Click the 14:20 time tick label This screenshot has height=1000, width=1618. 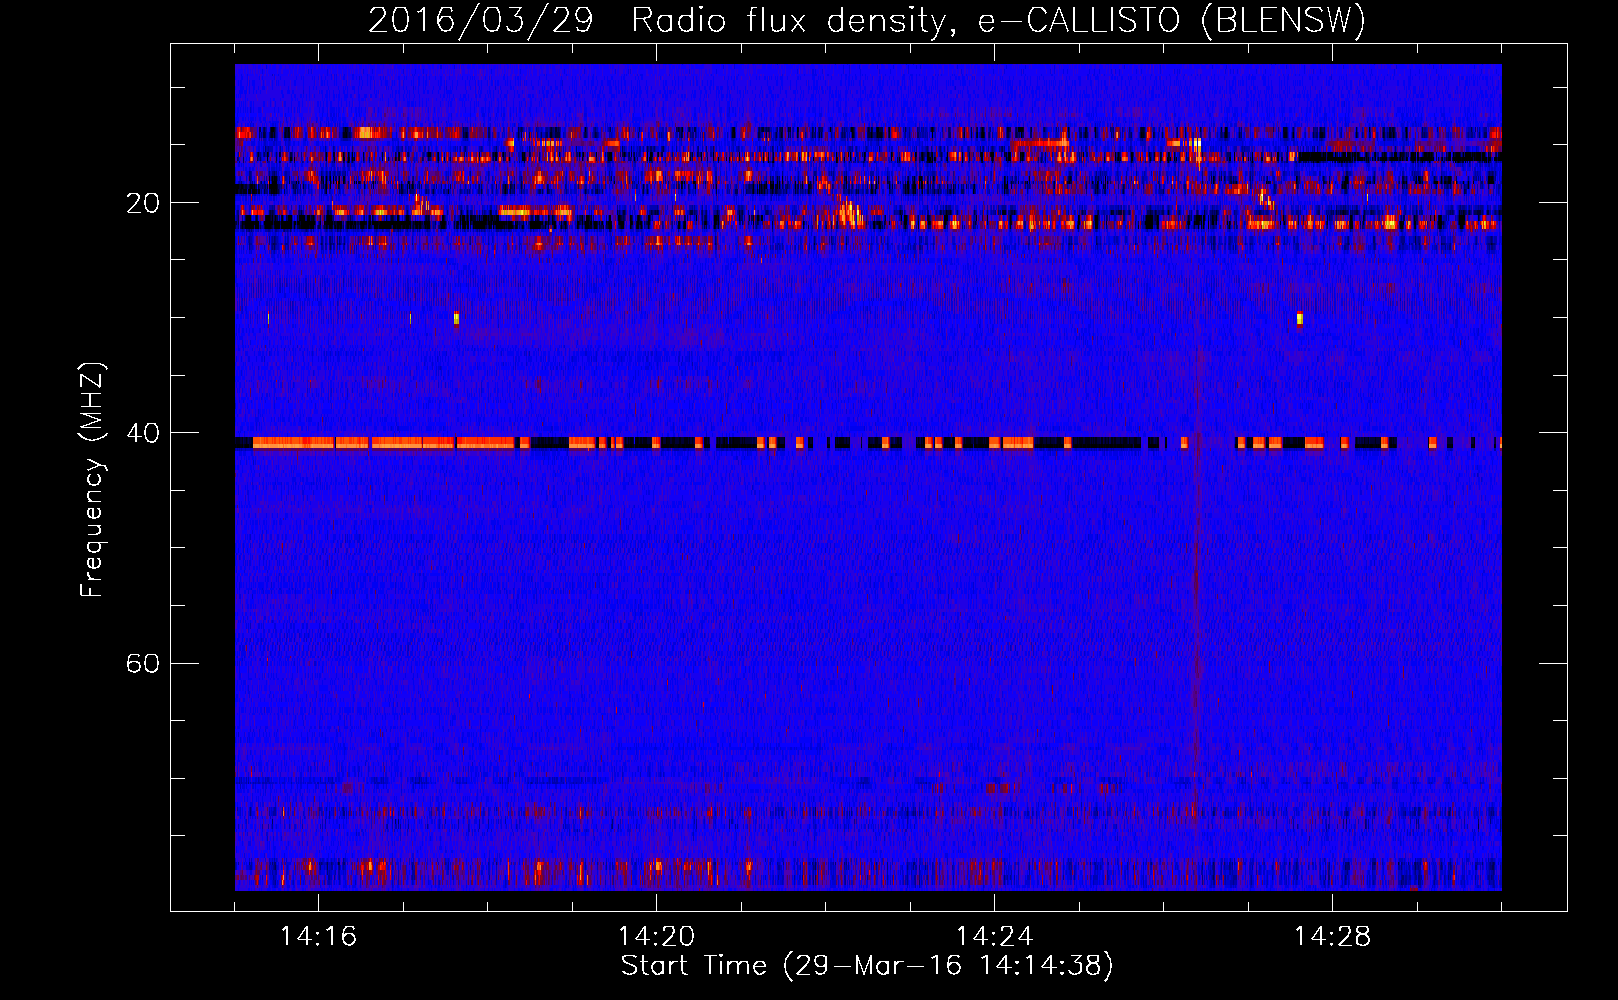[x=656, y=936]
